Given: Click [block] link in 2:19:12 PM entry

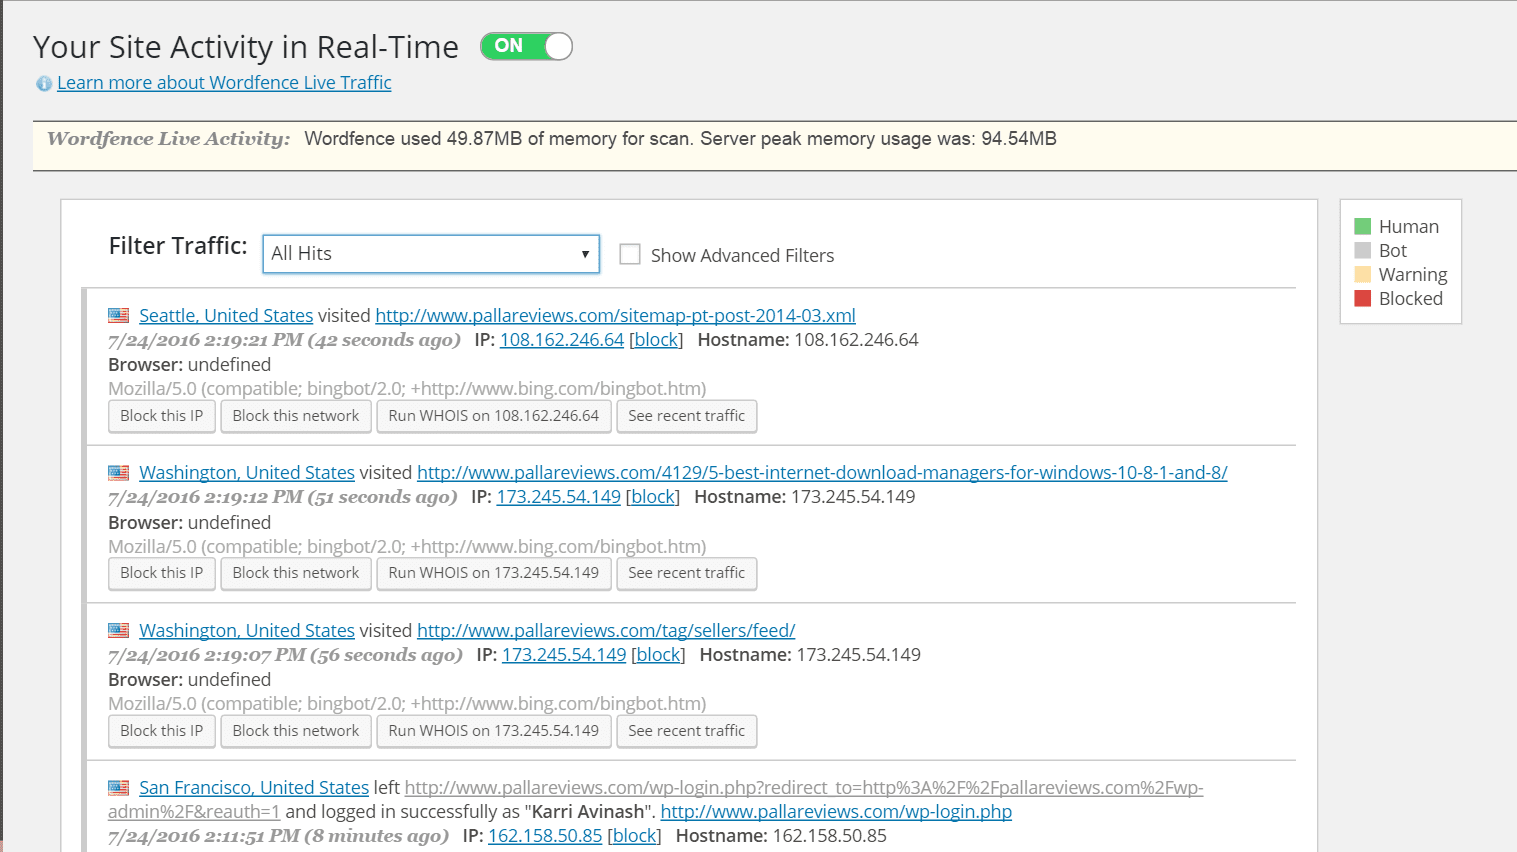Looking at the screenshot, I should tap(653, 497).
